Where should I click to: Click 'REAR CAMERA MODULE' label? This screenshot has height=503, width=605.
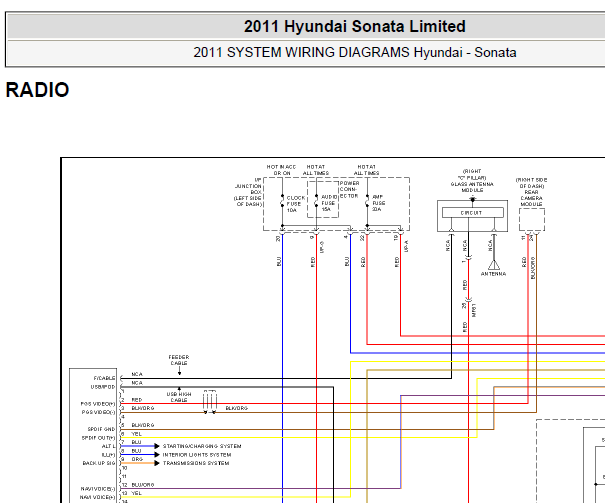[531, 198]
